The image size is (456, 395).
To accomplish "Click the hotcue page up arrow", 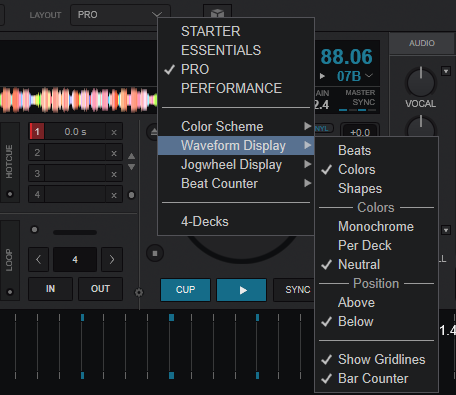I will tap(132, 156).
